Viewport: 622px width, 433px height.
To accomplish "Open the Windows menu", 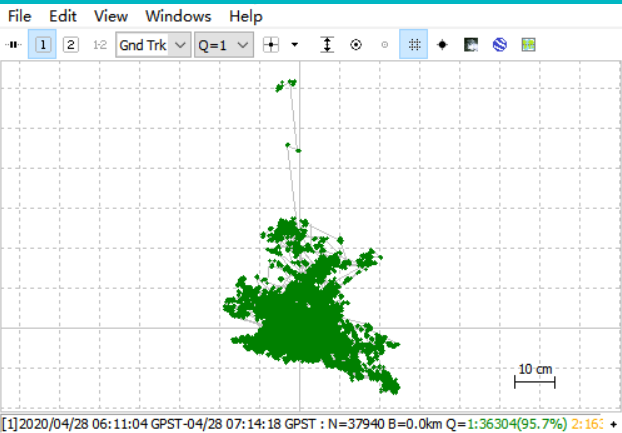I will click(x=178, y=16).
